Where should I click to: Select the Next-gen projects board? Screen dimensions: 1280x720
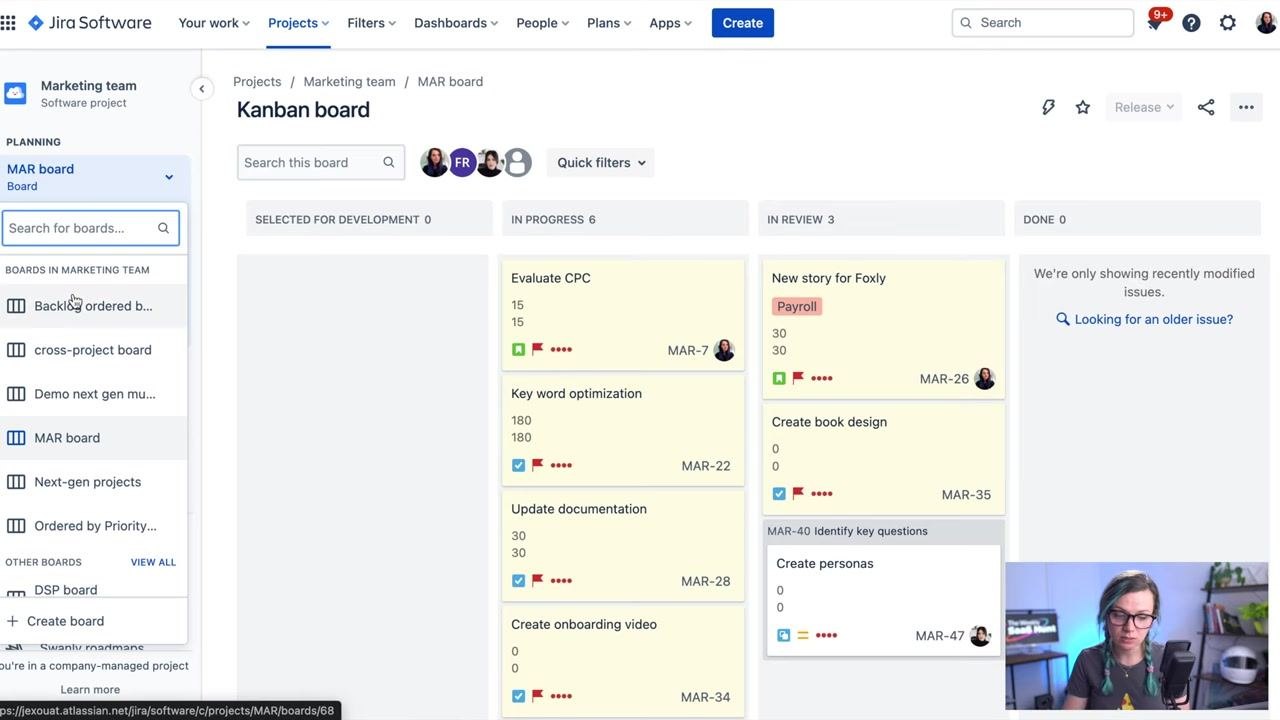(x=93, y=482)
